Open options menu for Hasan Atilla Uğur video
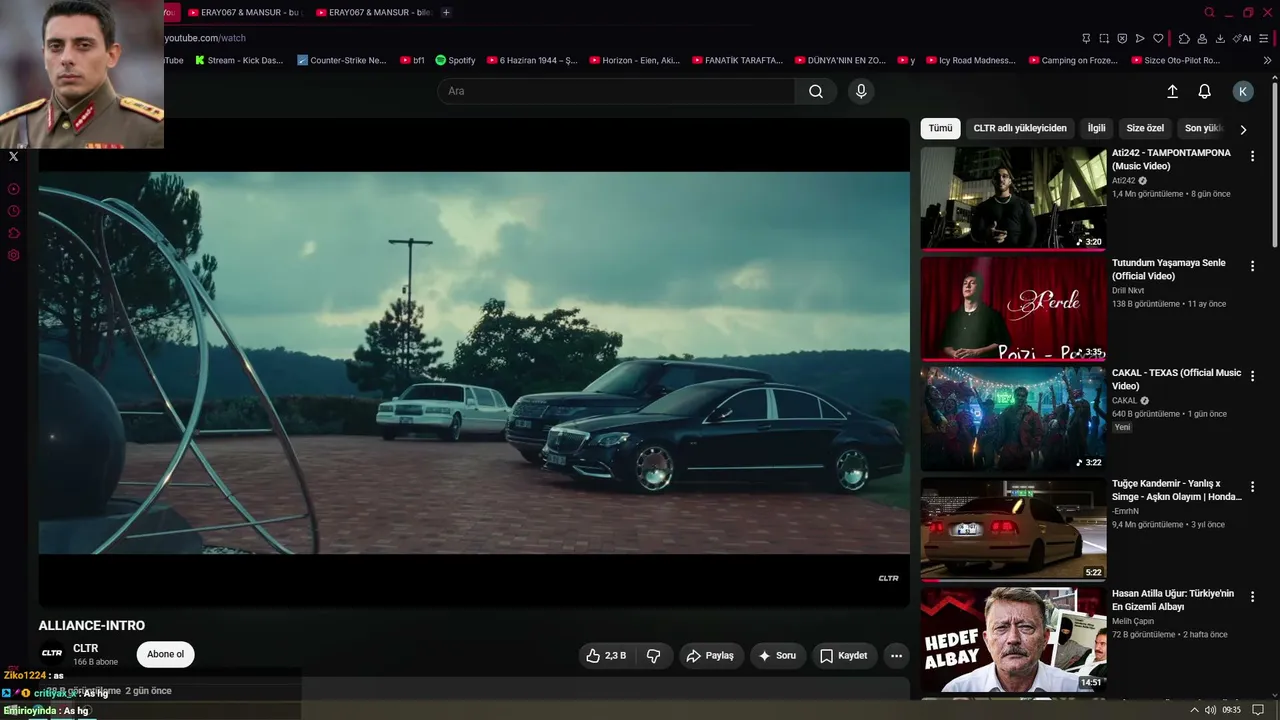This screenshot has width=1280, height=720. pos(1252,596)
